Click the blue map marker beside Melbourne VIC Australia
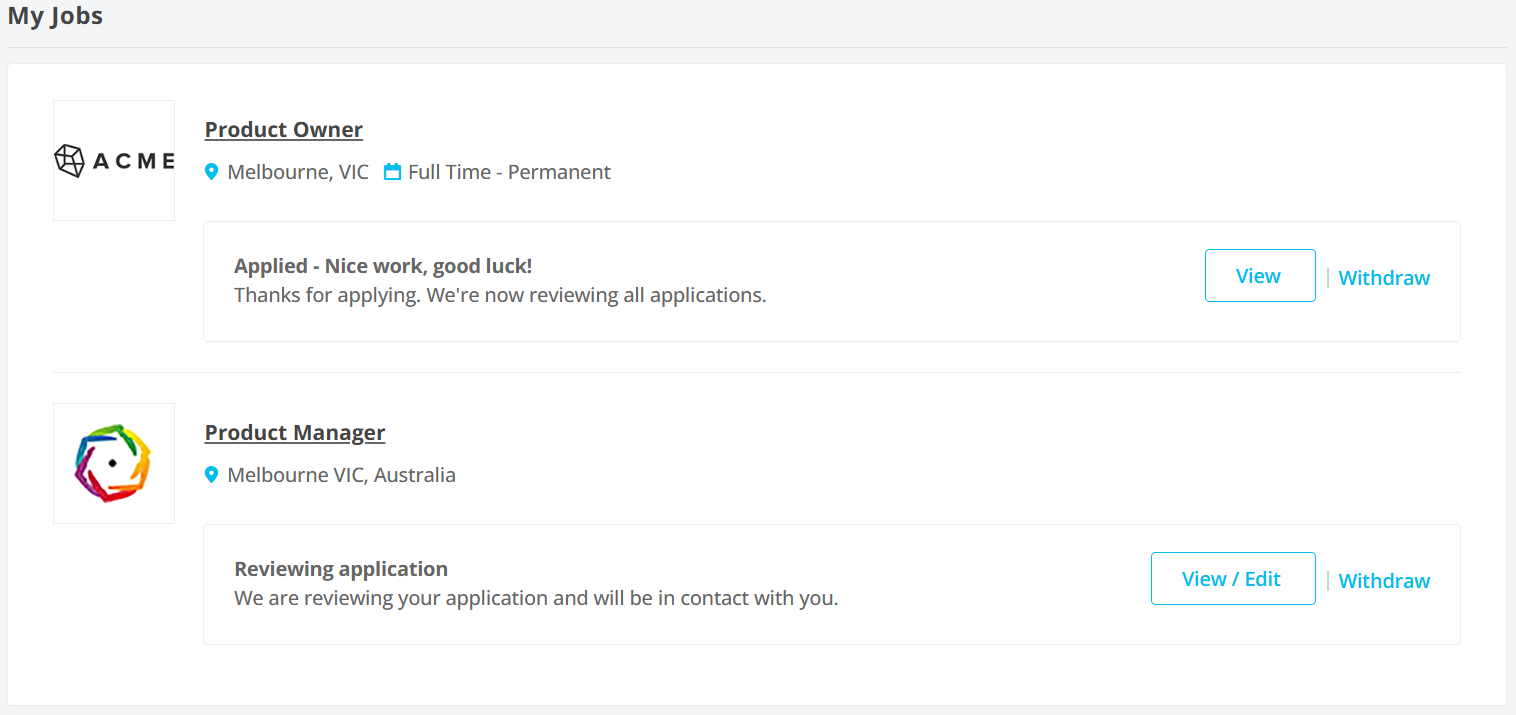This screenshot has height=715, width=1516. (211, 474)
